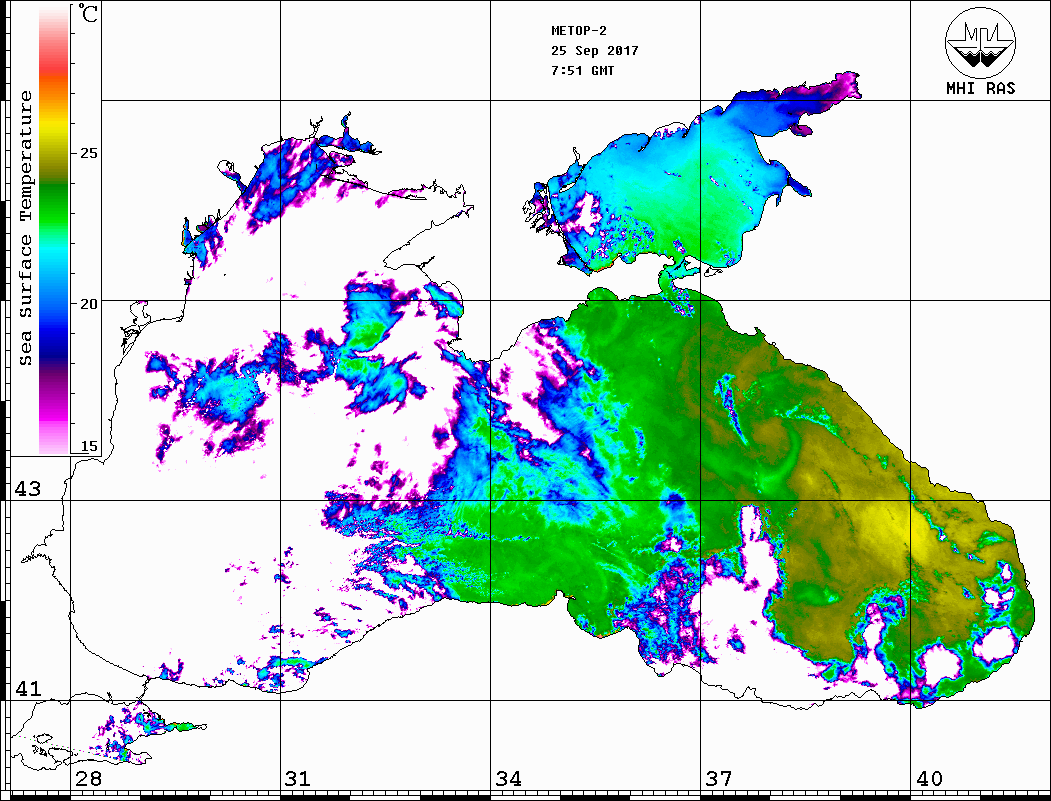Click the '20' temperature scale tick
Screen dimensions: 1051x801
(88, 304)
